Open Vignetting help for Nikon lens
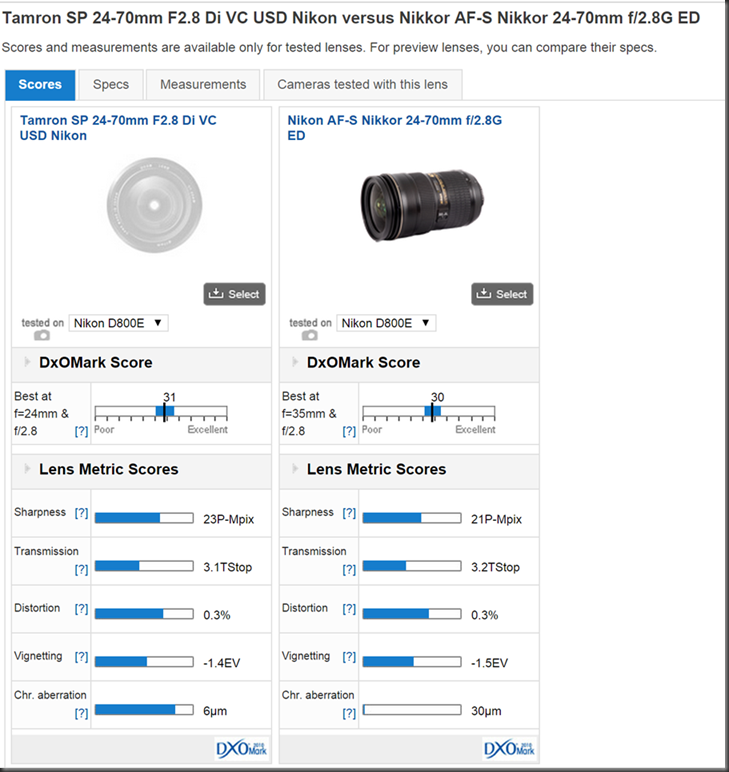Screen dimensions: 729x772 coord(349,657)
